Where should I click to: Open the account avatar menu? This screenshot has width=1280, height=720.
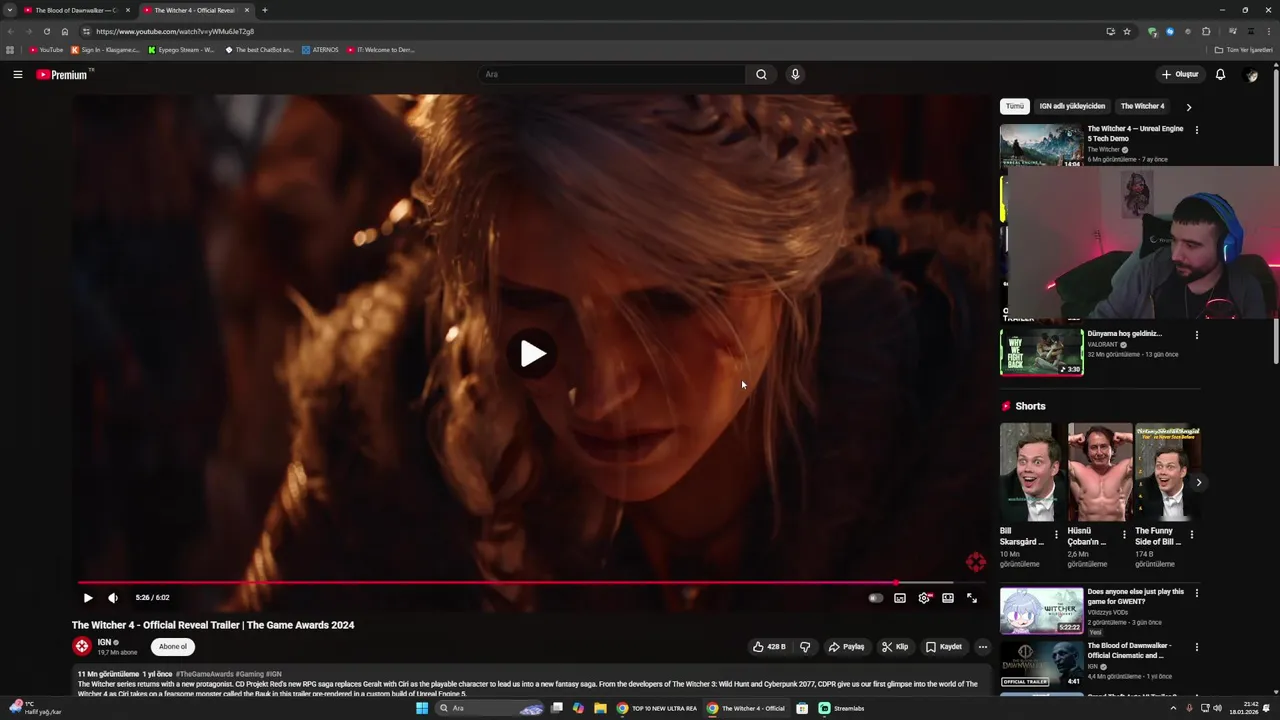click(1251, 75)
